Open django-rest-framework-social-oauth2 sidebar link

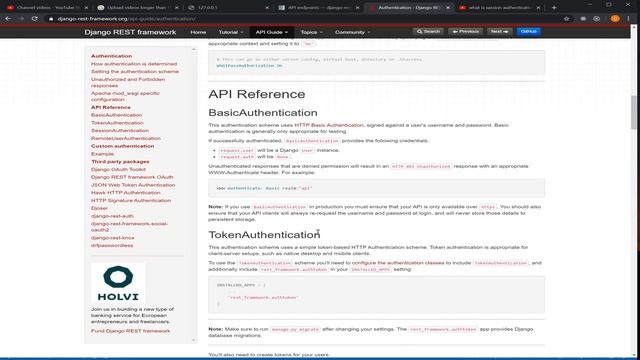(x=129, y=227)
